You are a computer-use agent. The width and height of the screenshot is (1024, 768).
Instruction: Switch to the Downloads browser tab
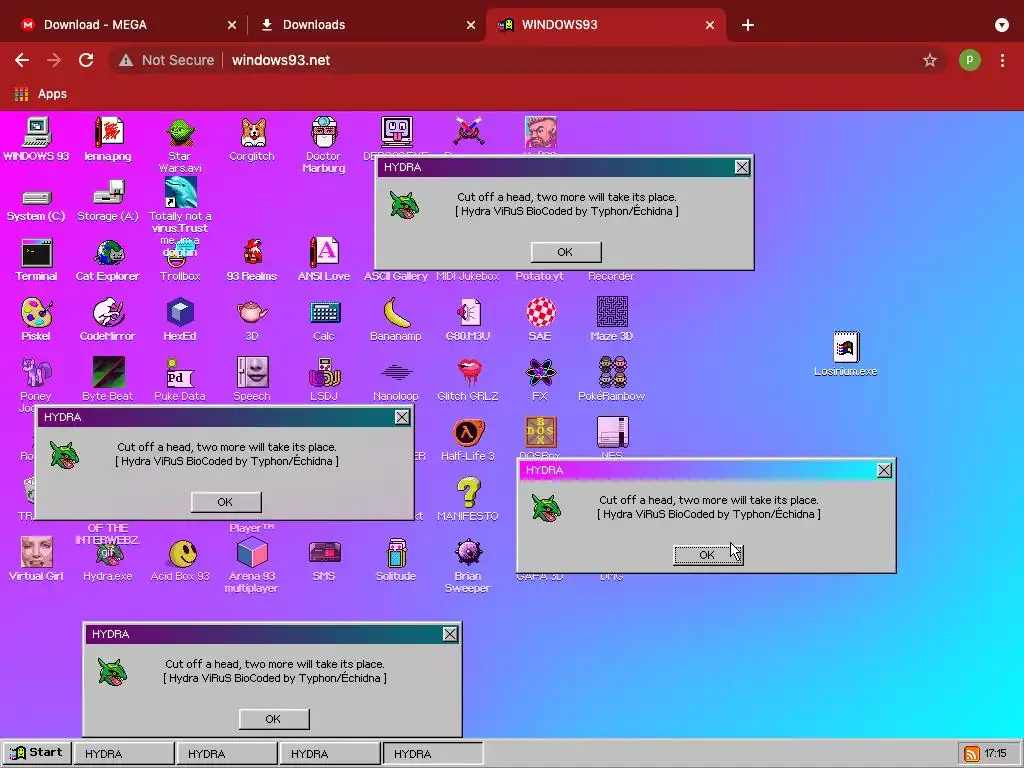pyautogui.click(x=366, y=25)
